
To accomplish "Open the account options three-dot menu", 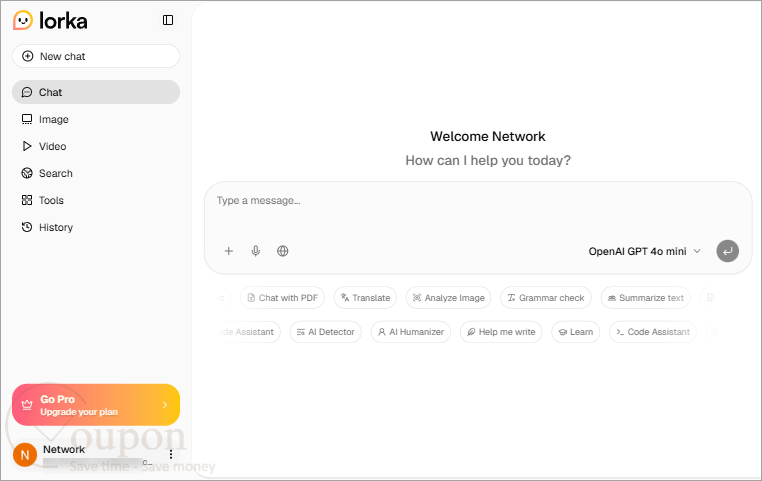I will pyautogui.click(x=171, y=455).
